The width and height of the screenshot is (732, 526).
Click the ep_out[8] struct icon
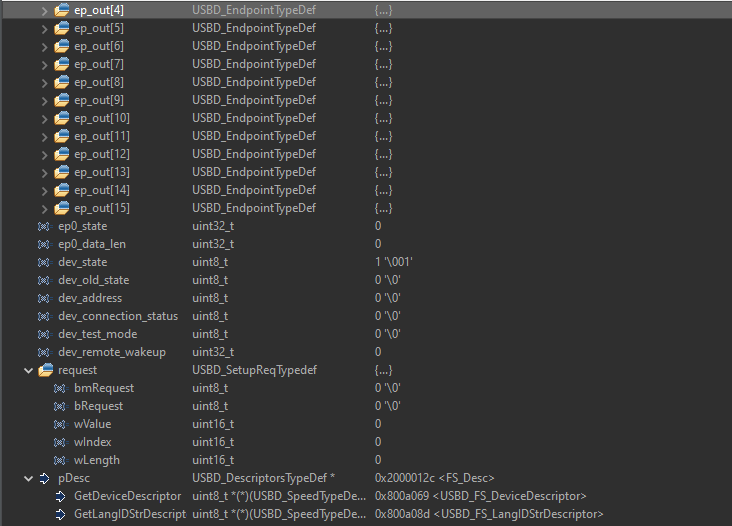coord(62,82)
